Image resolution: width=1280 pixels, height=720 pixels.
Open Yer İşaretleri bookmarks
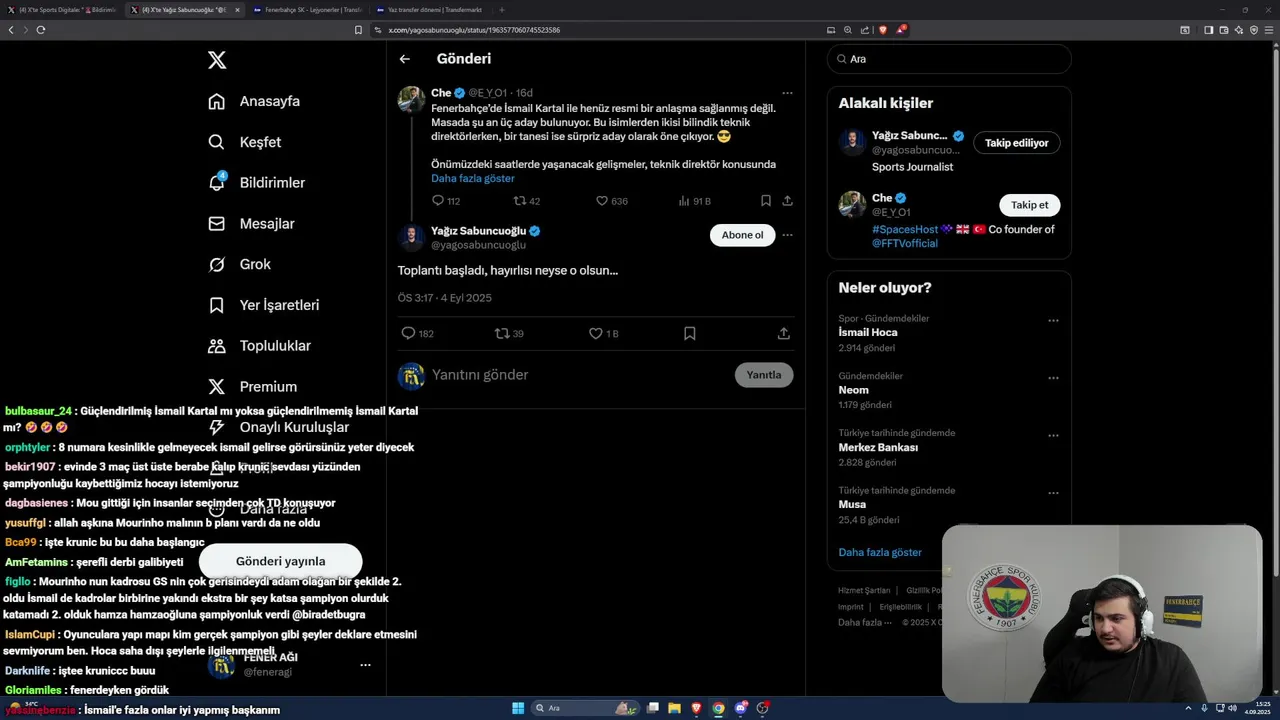pyautogui.click(x=264, y=305)
